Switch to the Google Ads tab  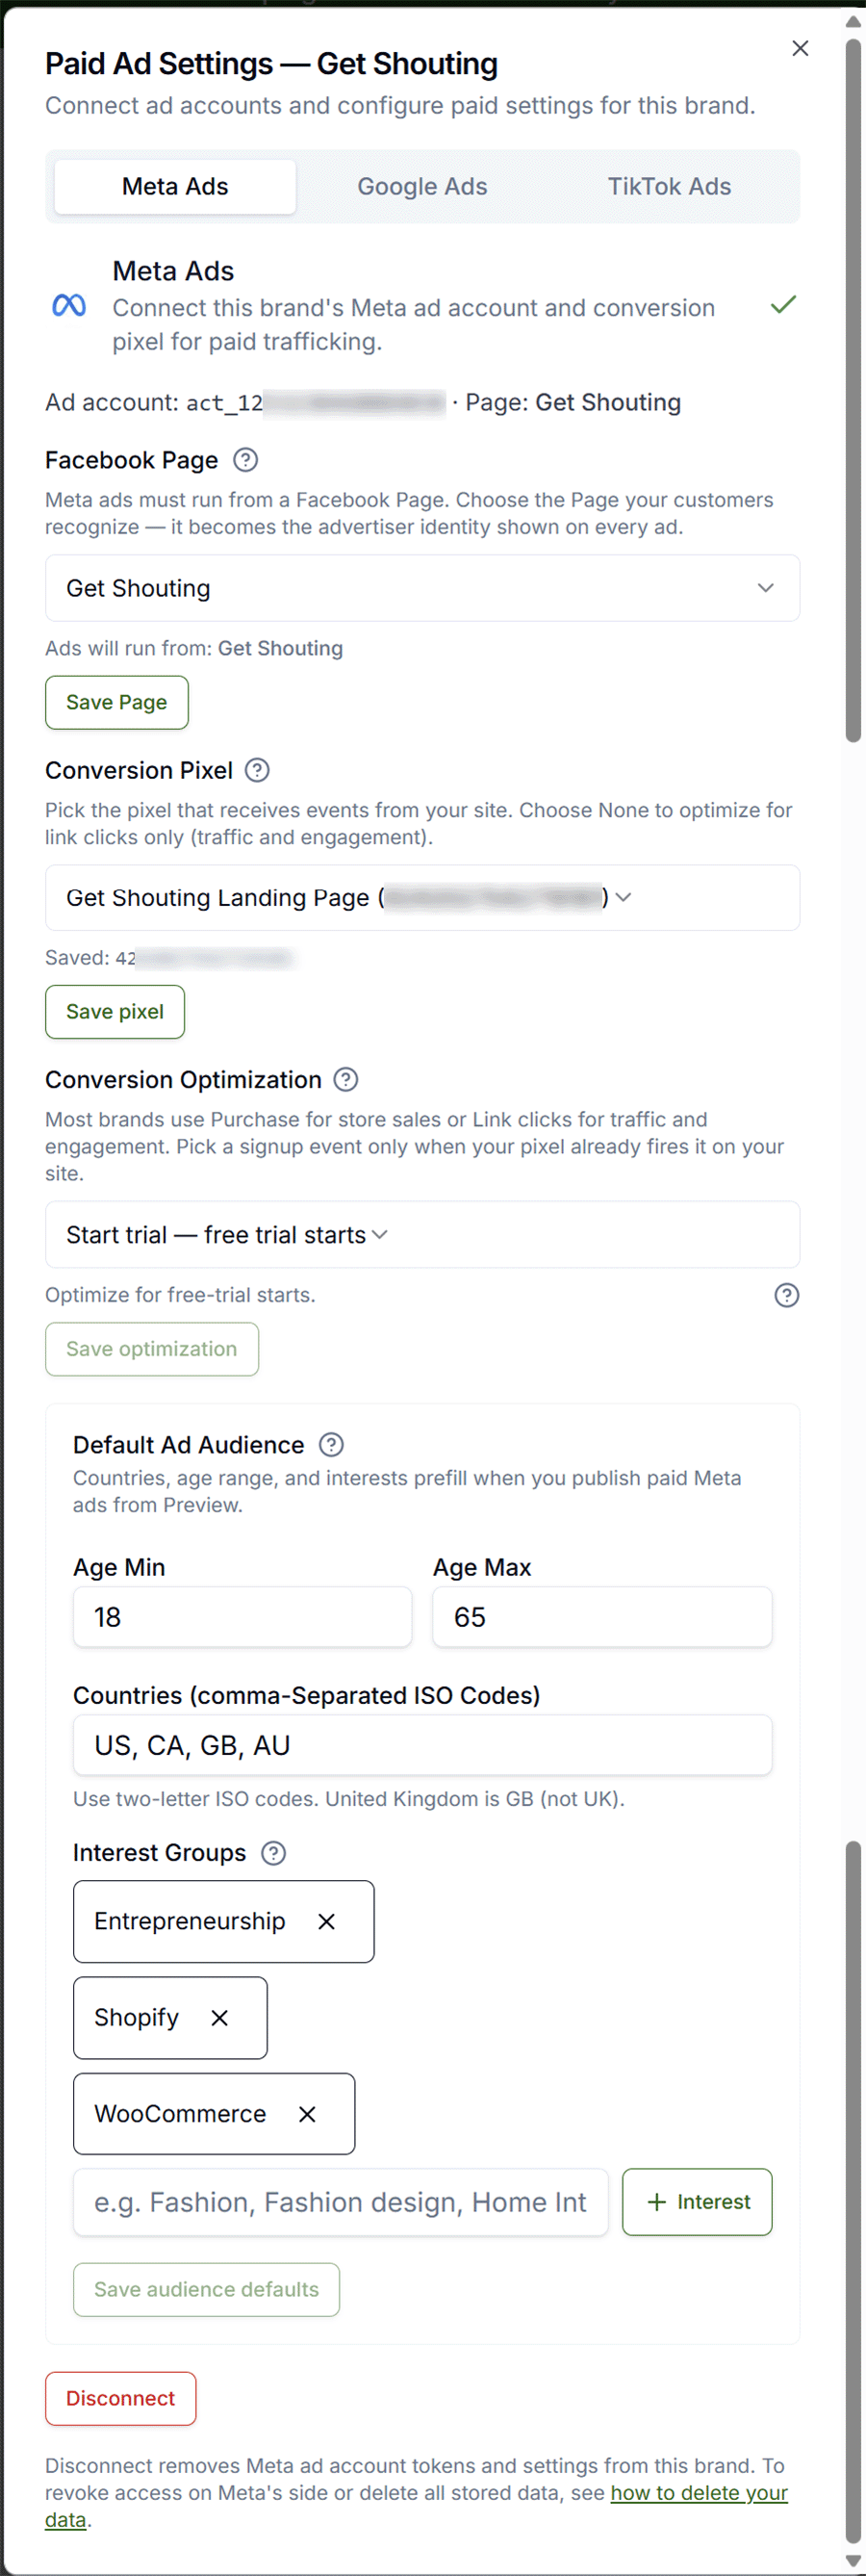422,186
